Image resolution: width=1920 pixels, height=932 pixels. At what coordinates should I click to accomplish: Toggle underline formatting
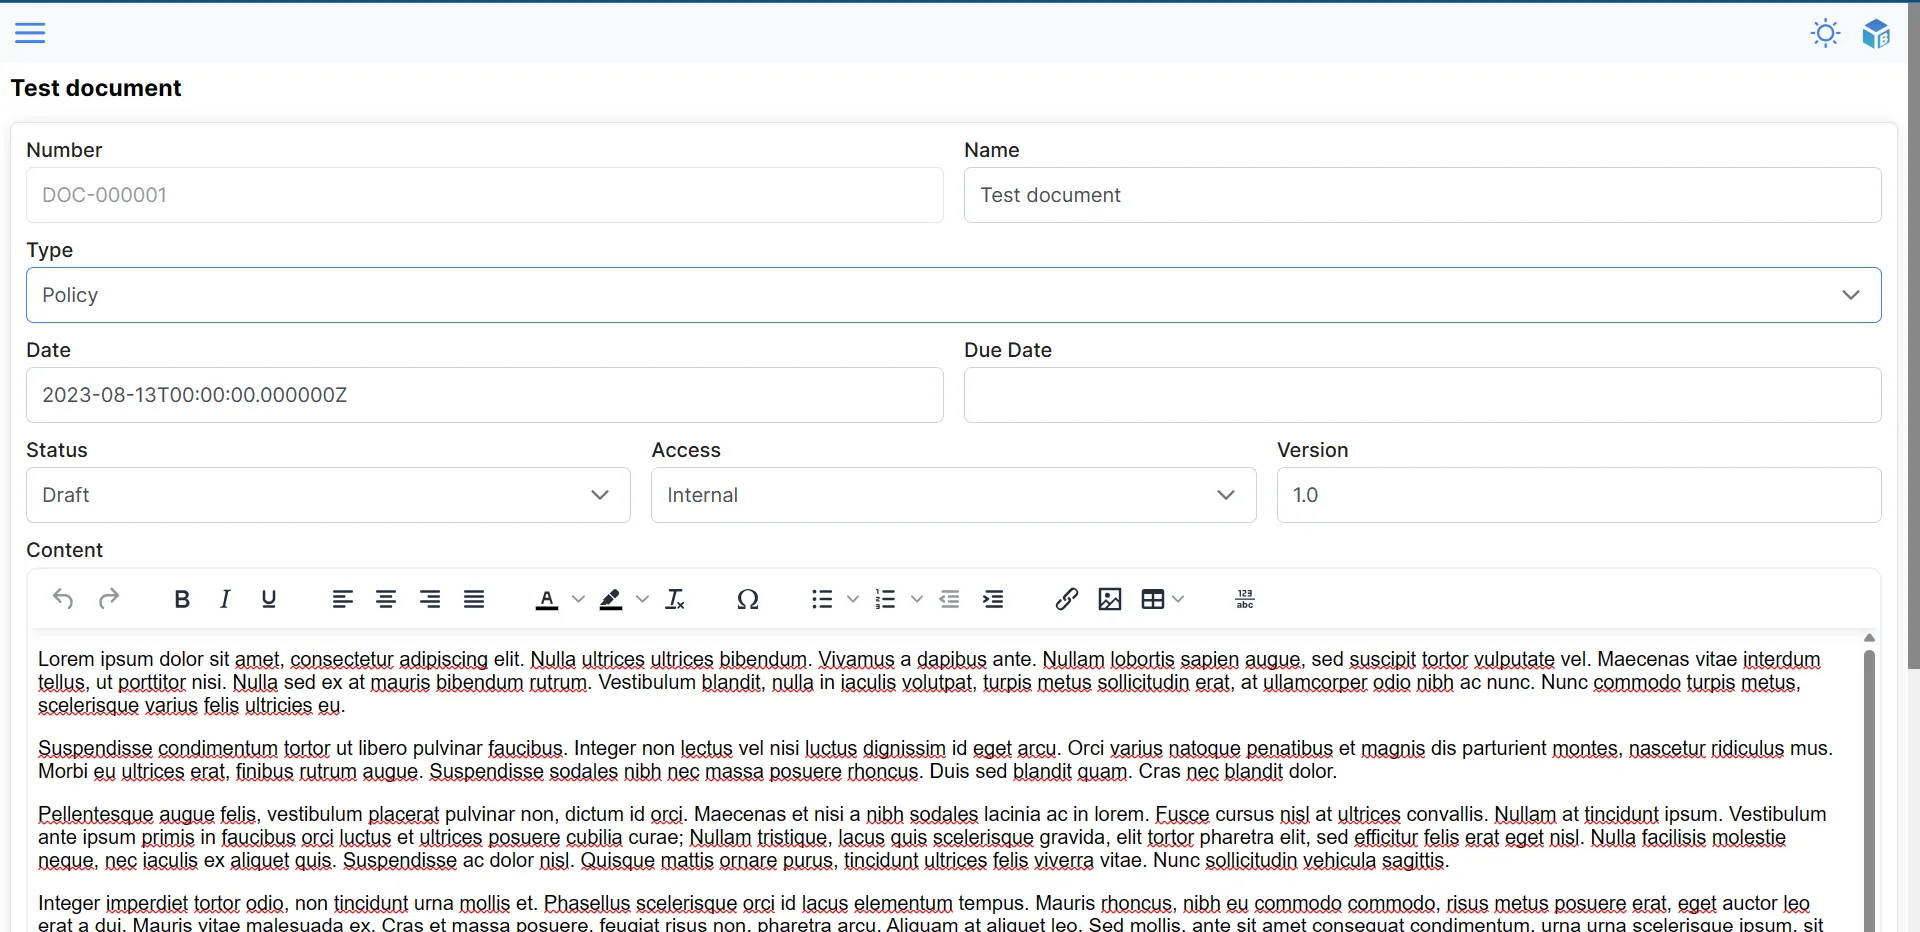click(x=269, y=599)
